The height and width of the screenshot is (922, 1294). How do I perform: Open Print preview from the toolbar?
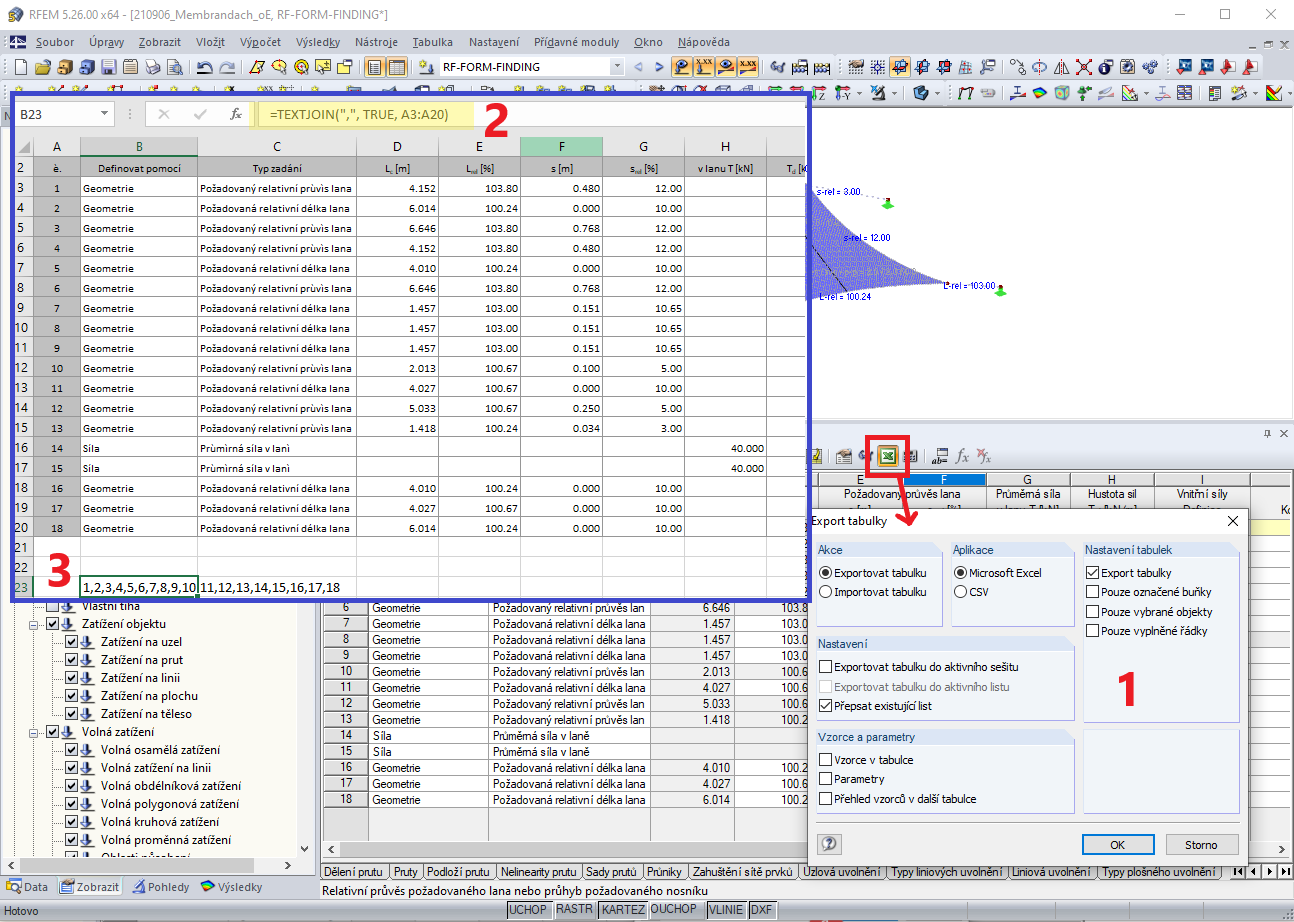click(174, 67)
